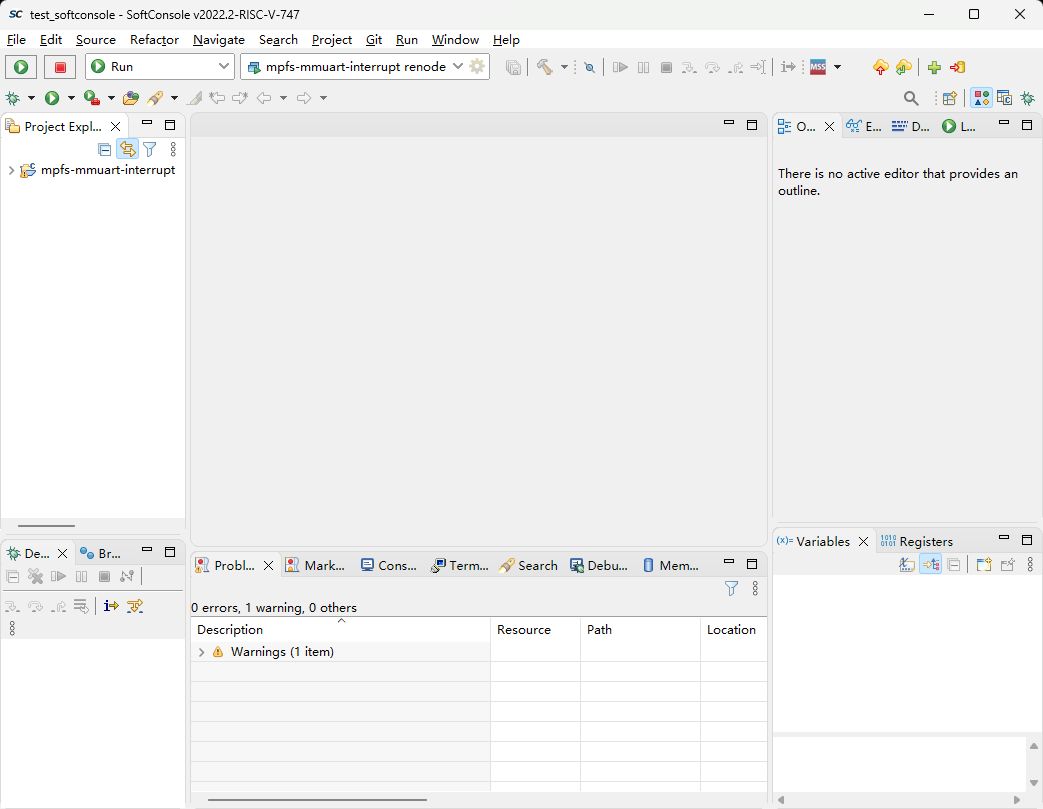
Task: Open the Problems view menu dots
Action: [755, 589]
